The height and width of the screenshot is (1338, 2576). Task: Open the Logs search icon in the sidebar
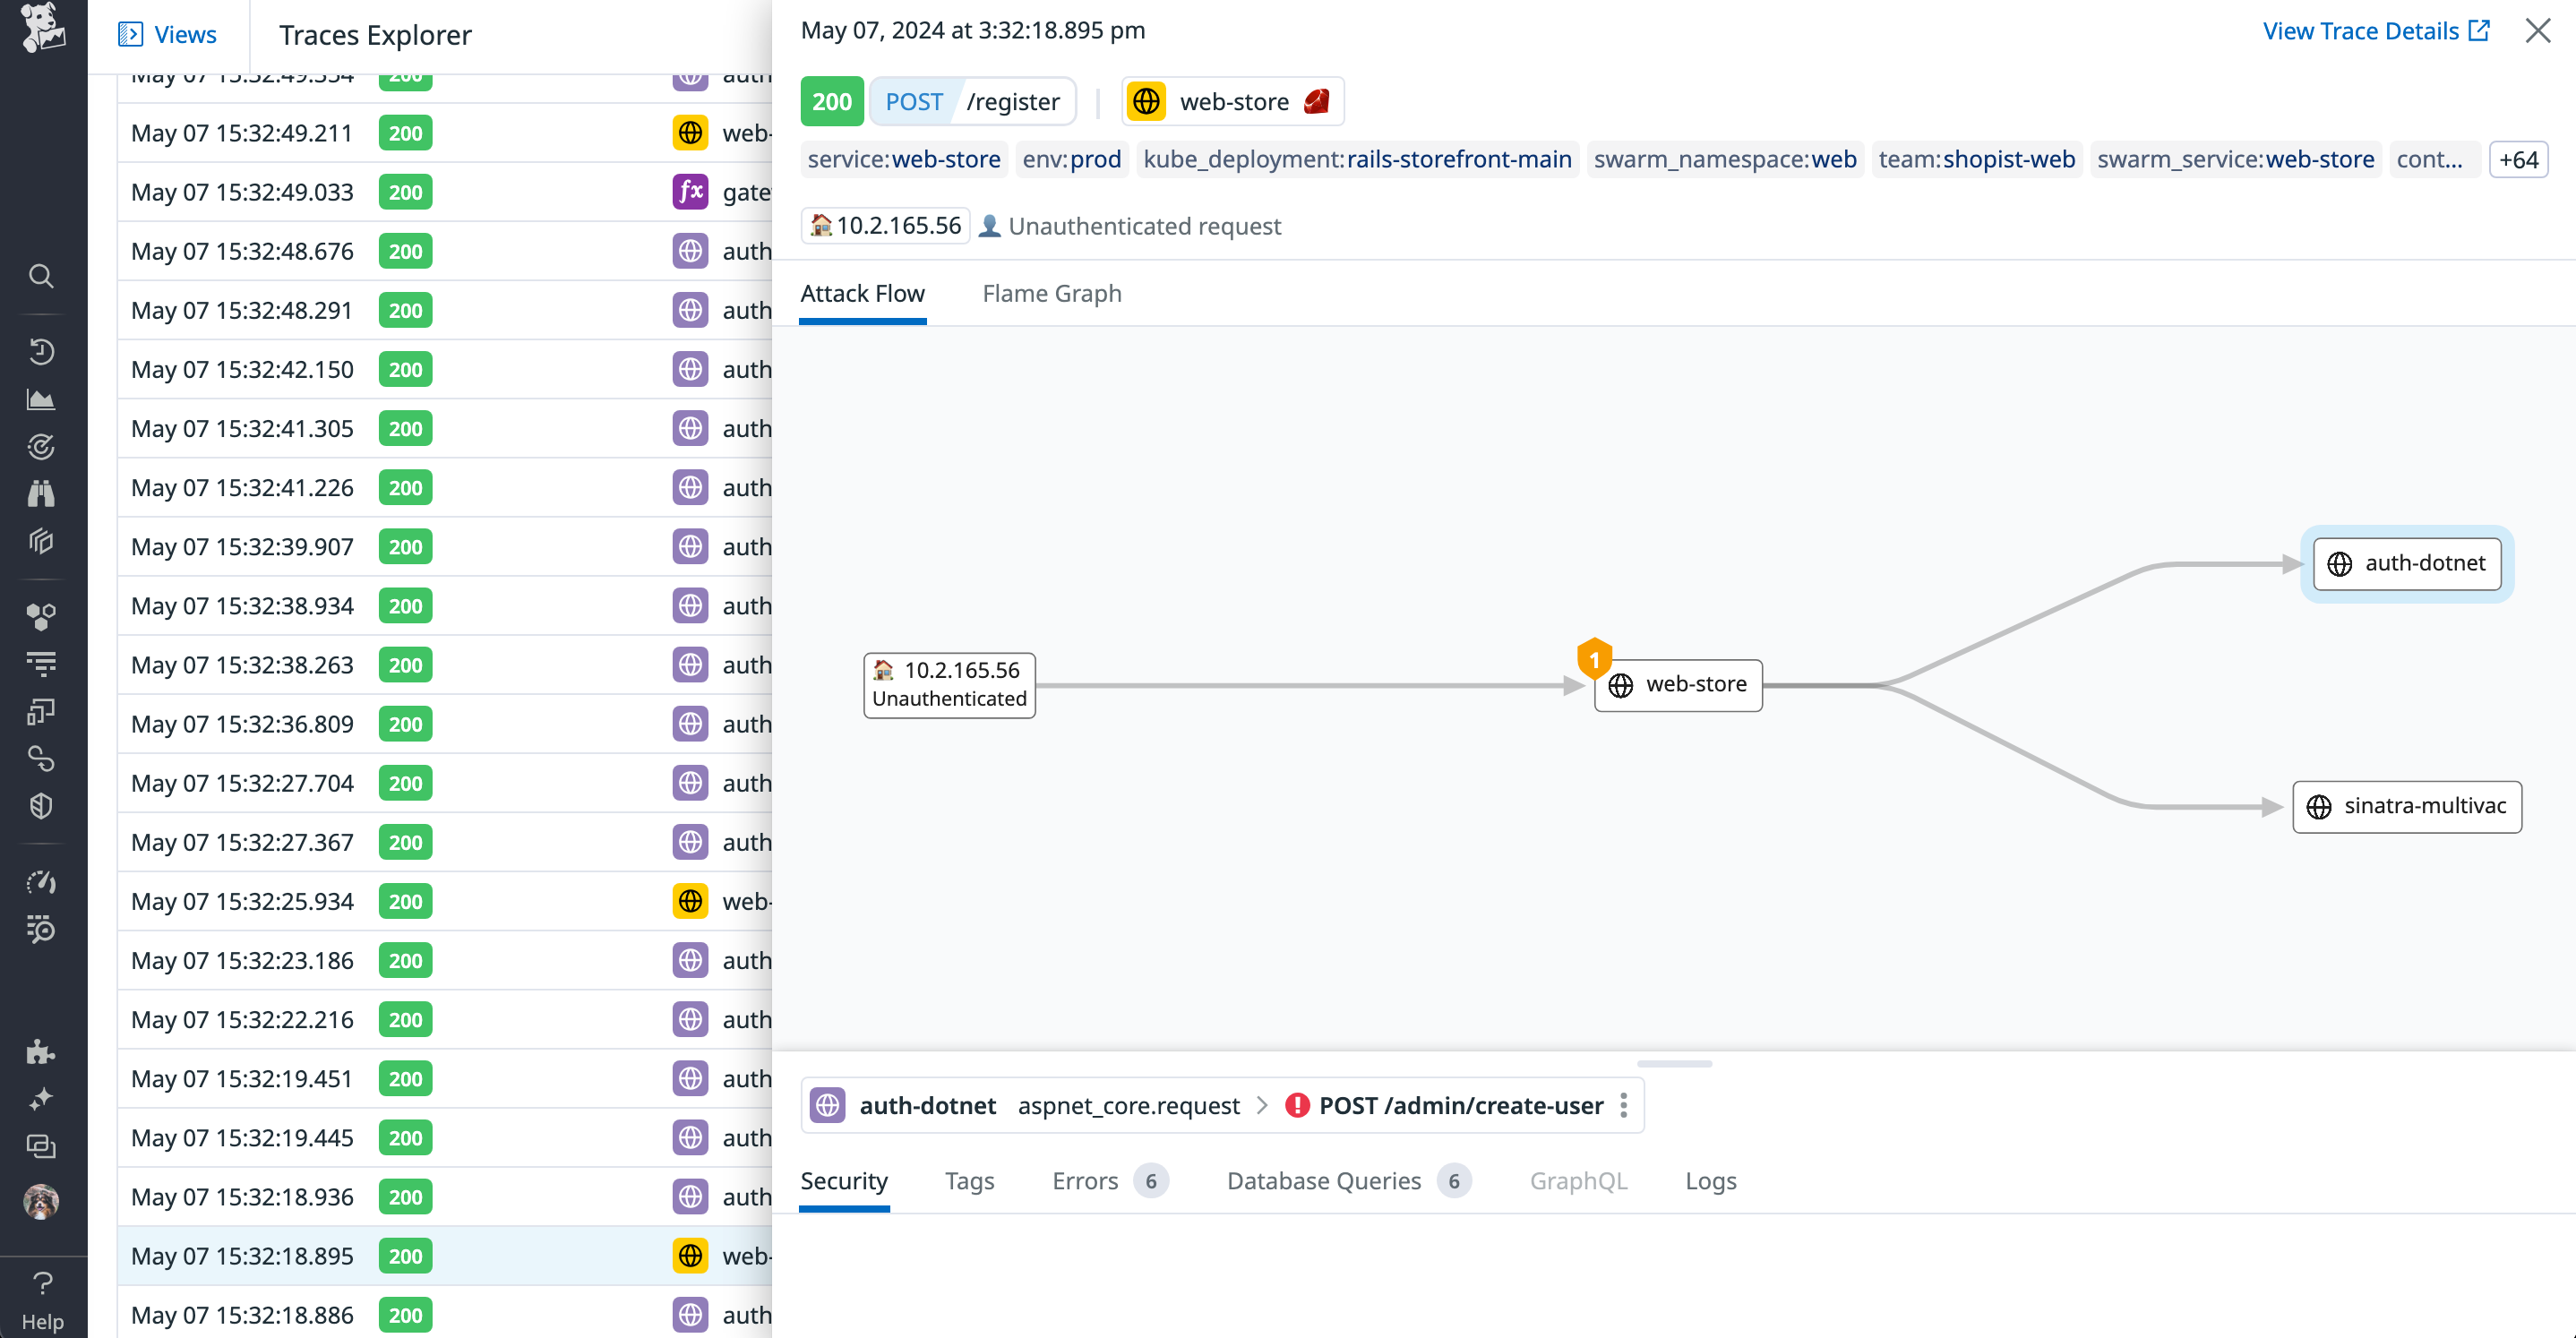point(41,929)
